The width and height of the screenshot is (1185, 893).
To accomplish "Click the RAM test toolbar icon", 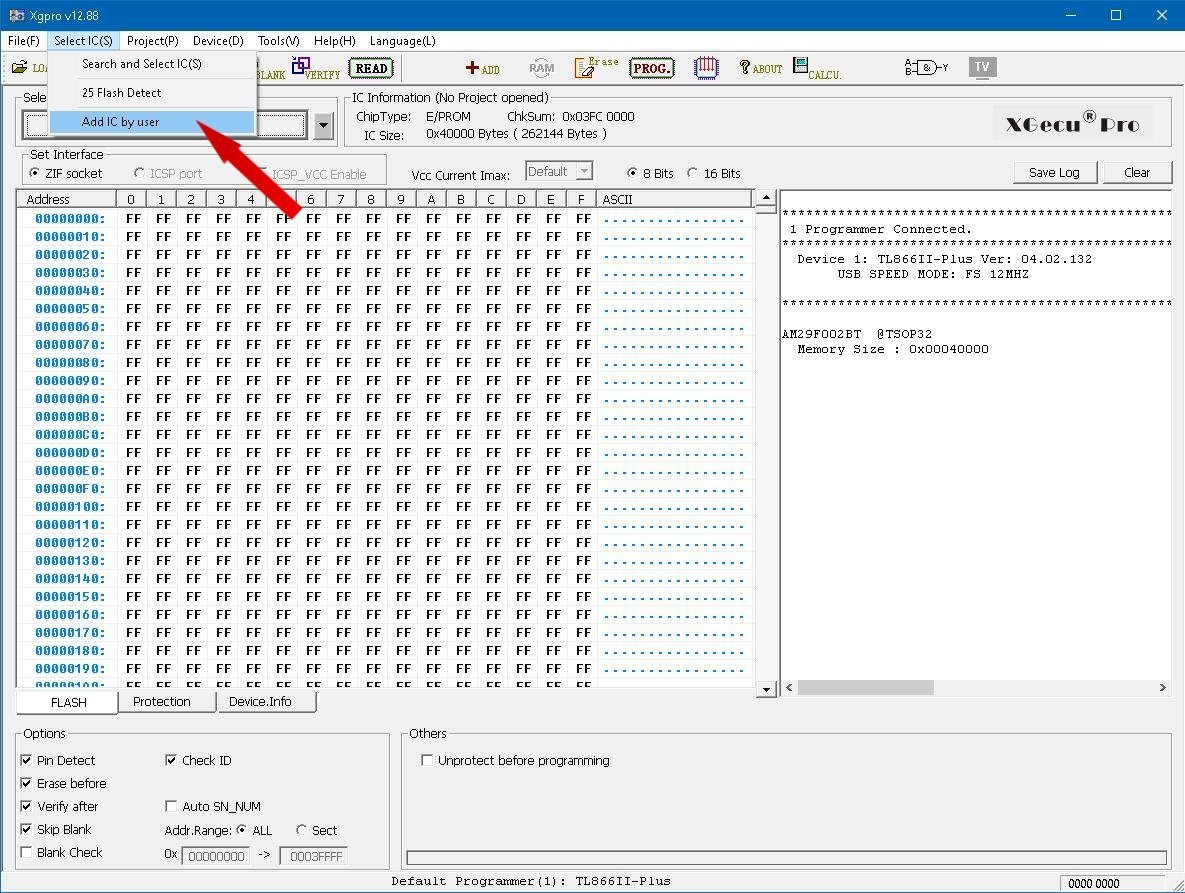I will 542,68.
